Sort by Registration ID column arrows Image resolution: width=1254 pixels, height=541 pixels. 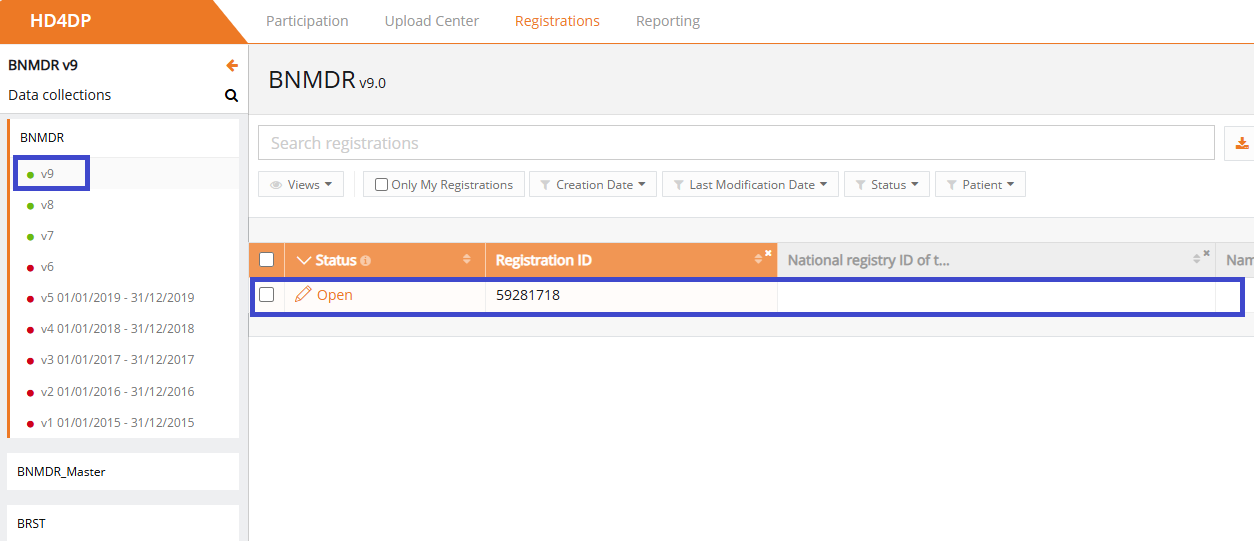tap(758, 262)
